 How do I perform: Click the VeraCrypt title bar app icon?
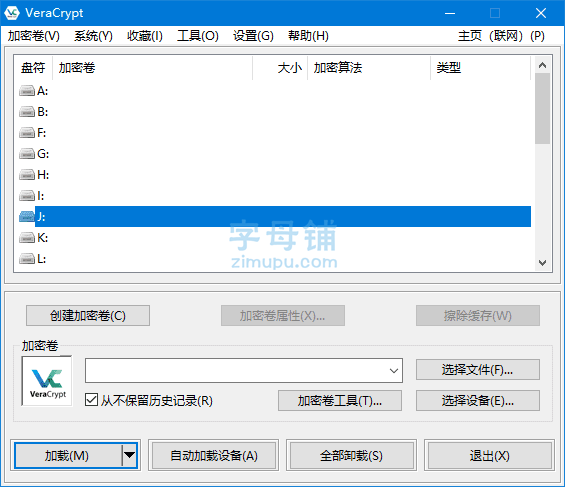(x=12, y=13)
